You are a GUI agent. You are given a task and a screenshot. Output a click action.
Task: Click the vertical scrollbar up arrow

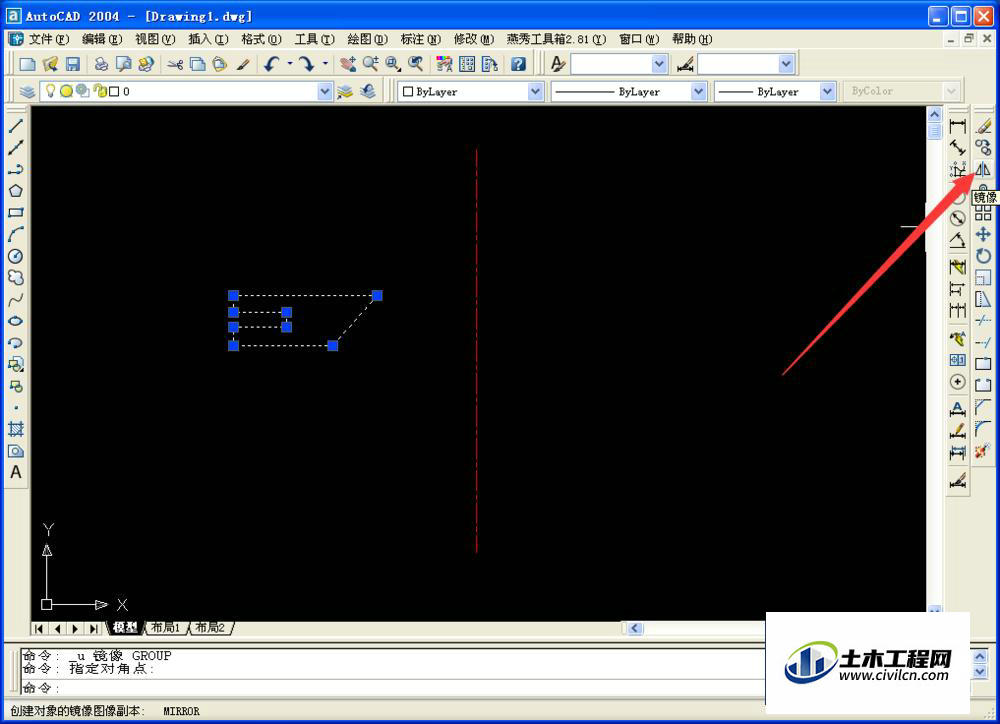pos(934,114)
